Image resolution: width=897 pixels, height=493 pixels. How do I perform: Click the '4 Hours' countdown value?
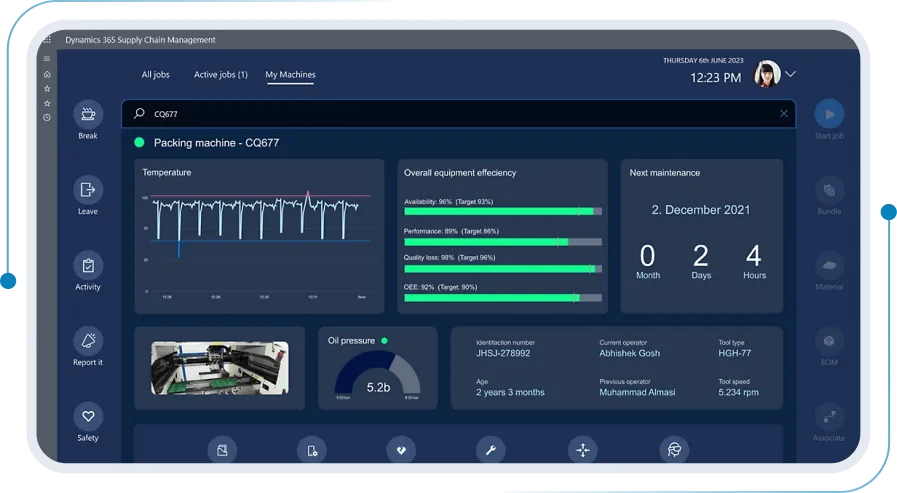tap(754, 261)
